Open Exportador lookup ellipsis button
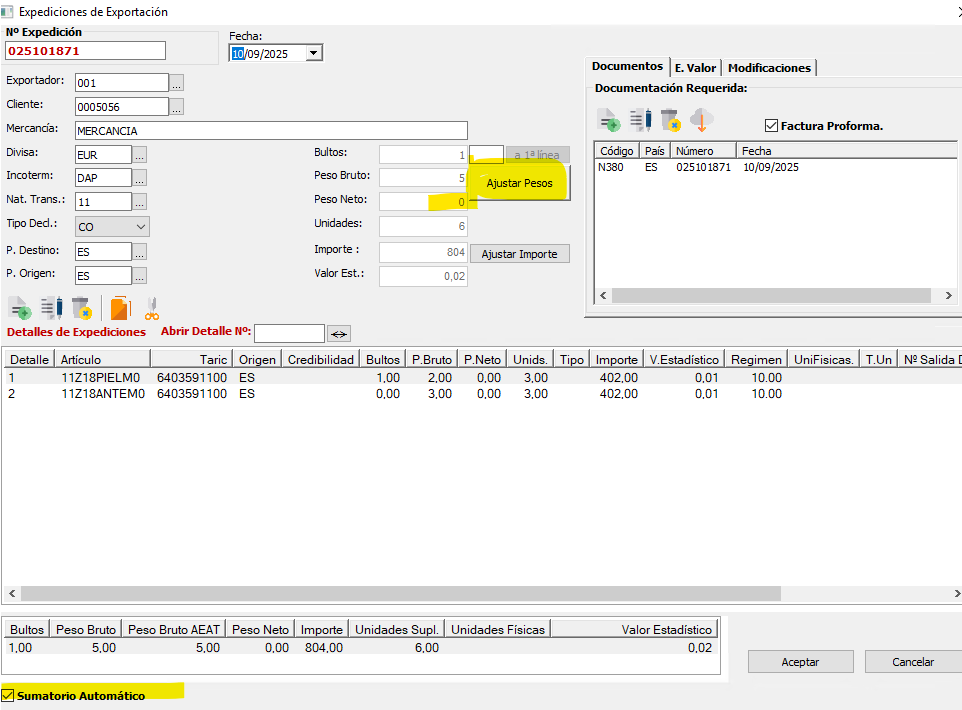The image size is (962, 710). pyautogui.click(x=177, y=83)
